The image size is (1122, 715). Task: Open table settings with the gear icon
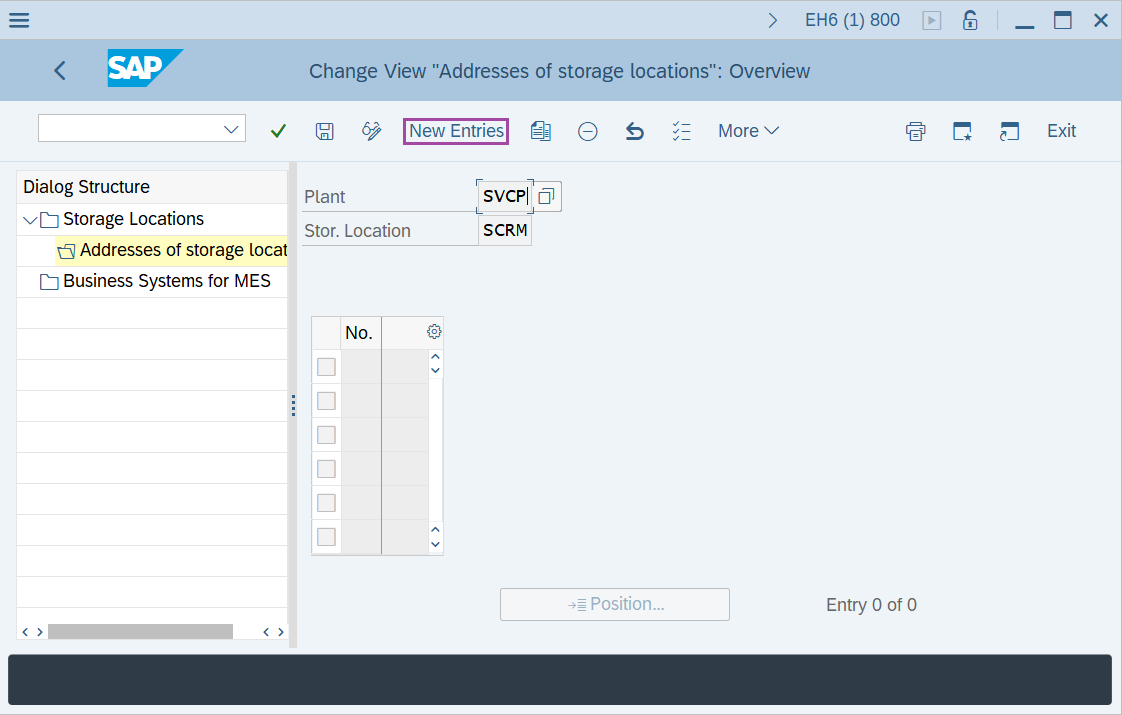(433, 331)
